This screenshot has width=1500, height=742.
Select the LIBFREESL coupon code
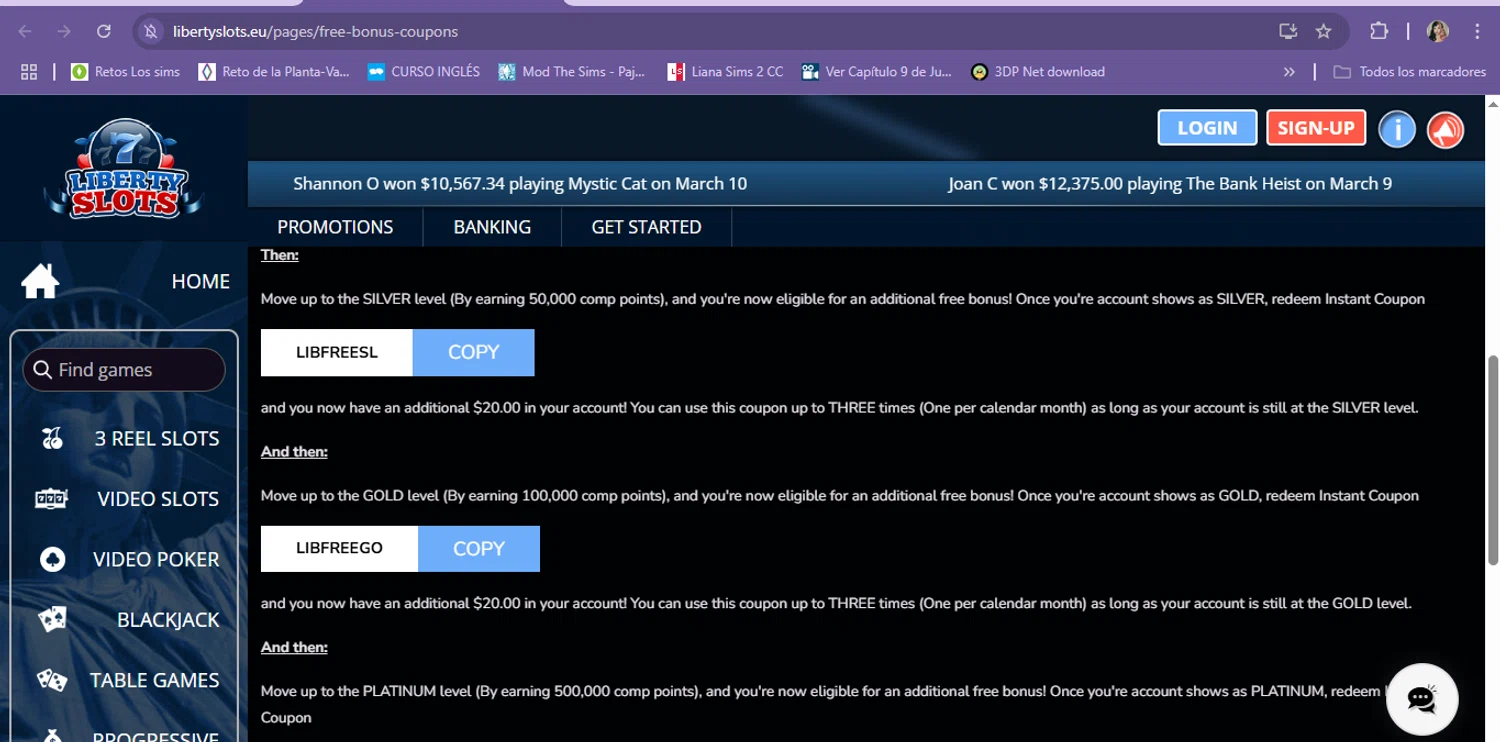tap(337, 352)
